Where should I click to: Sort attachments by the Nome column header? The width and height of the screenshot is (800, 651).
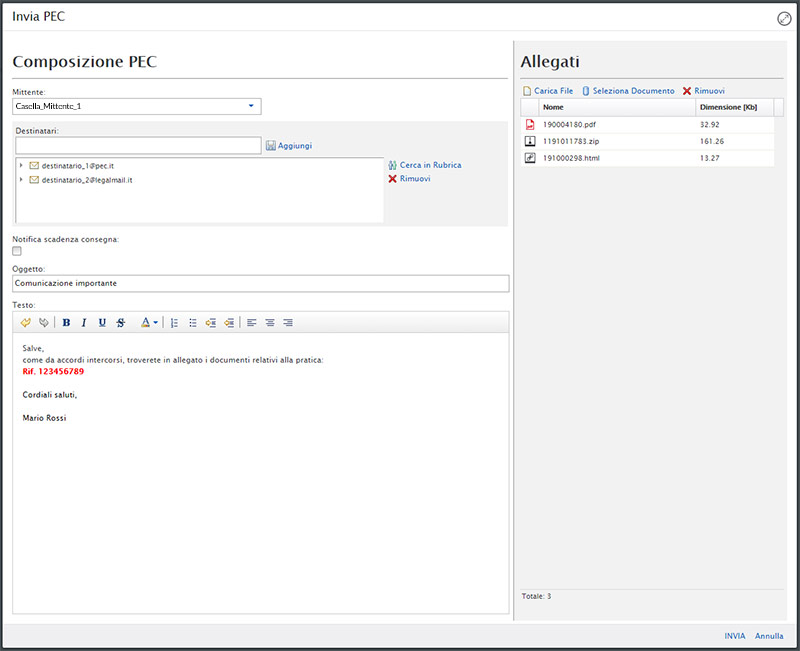(x=617, y=107)
